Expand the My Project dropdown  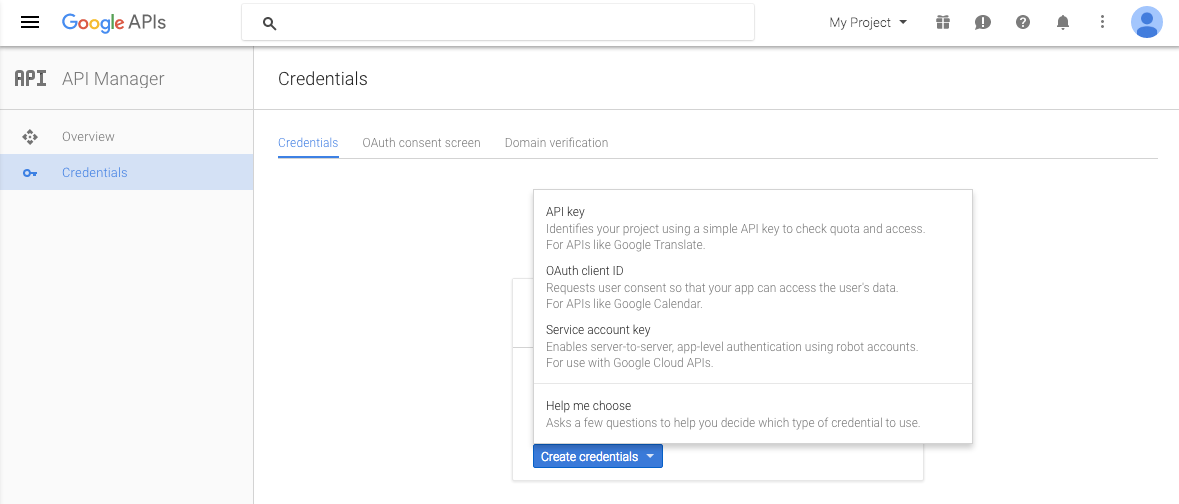(x=868, y=22)
